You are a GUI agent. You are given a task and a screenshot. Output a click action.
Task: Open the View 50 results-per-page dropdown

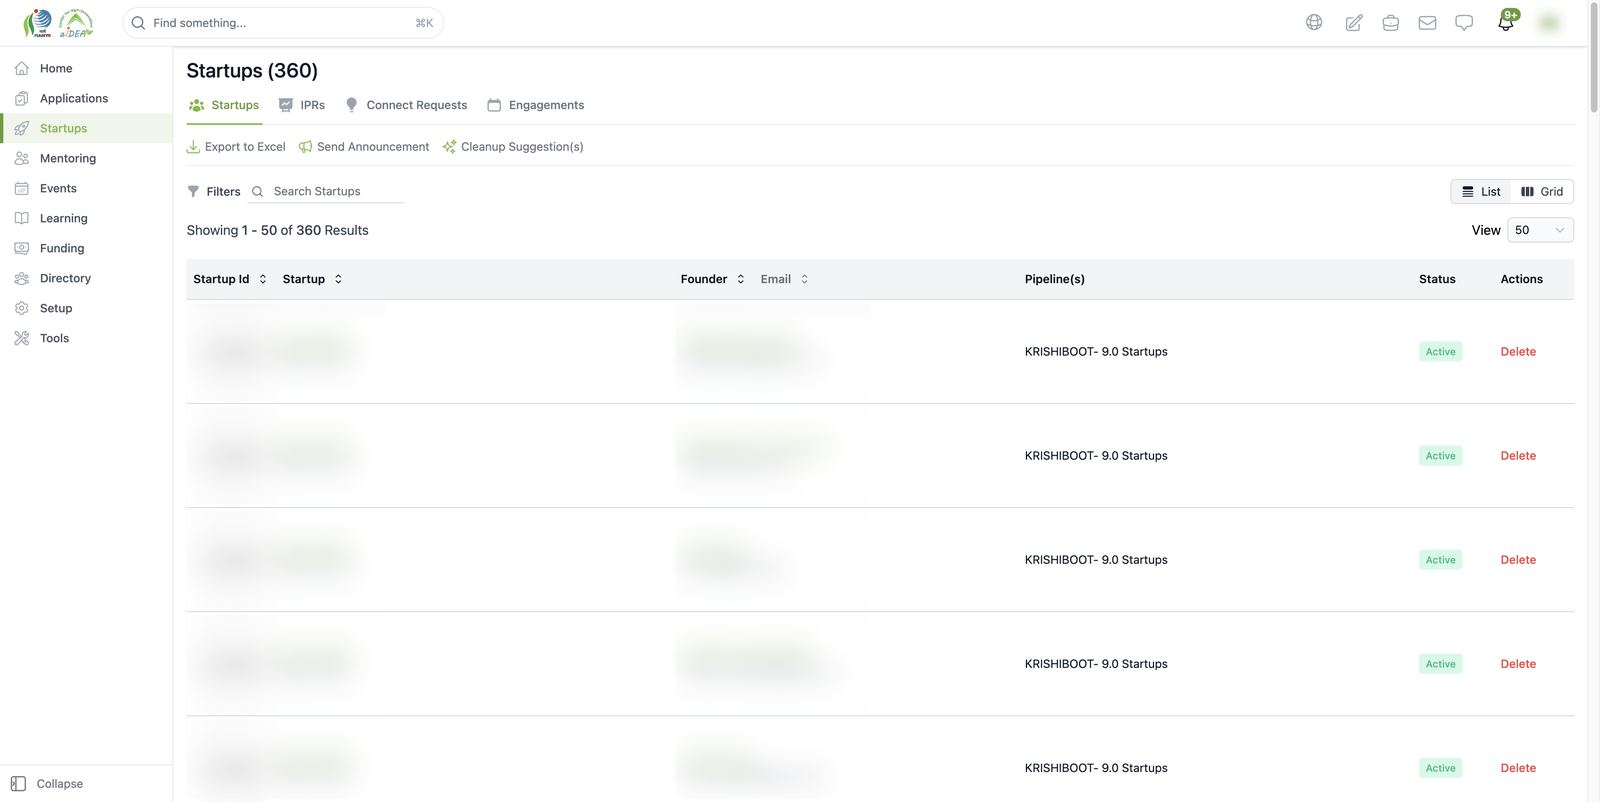(1540, 230)
